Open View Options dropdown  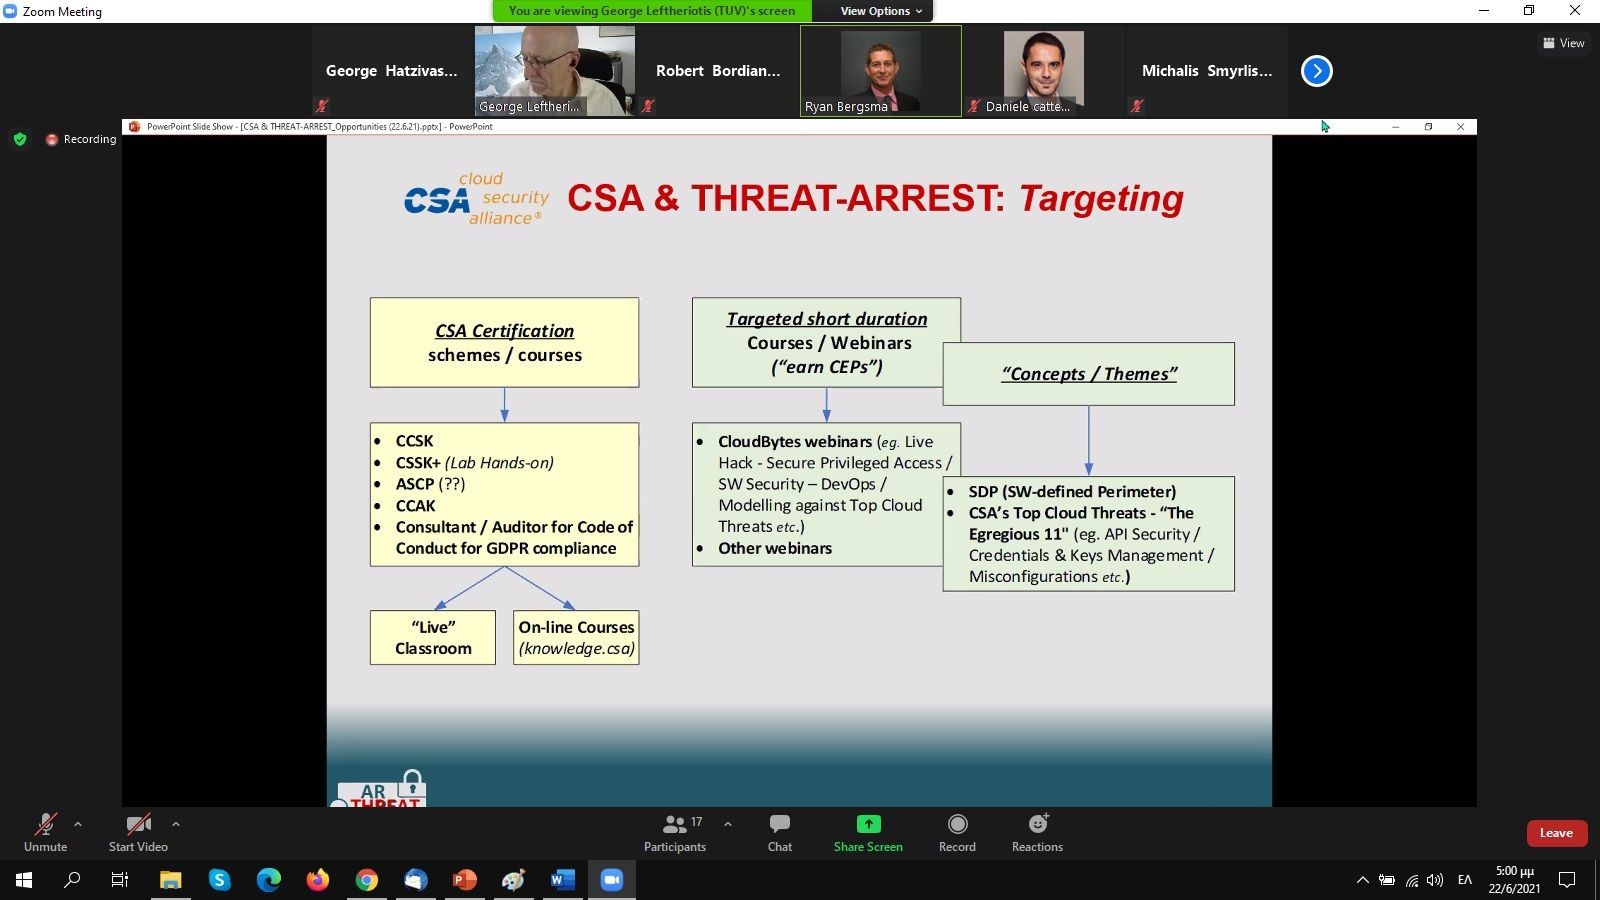pyautogui.click(x=881, y=11)
